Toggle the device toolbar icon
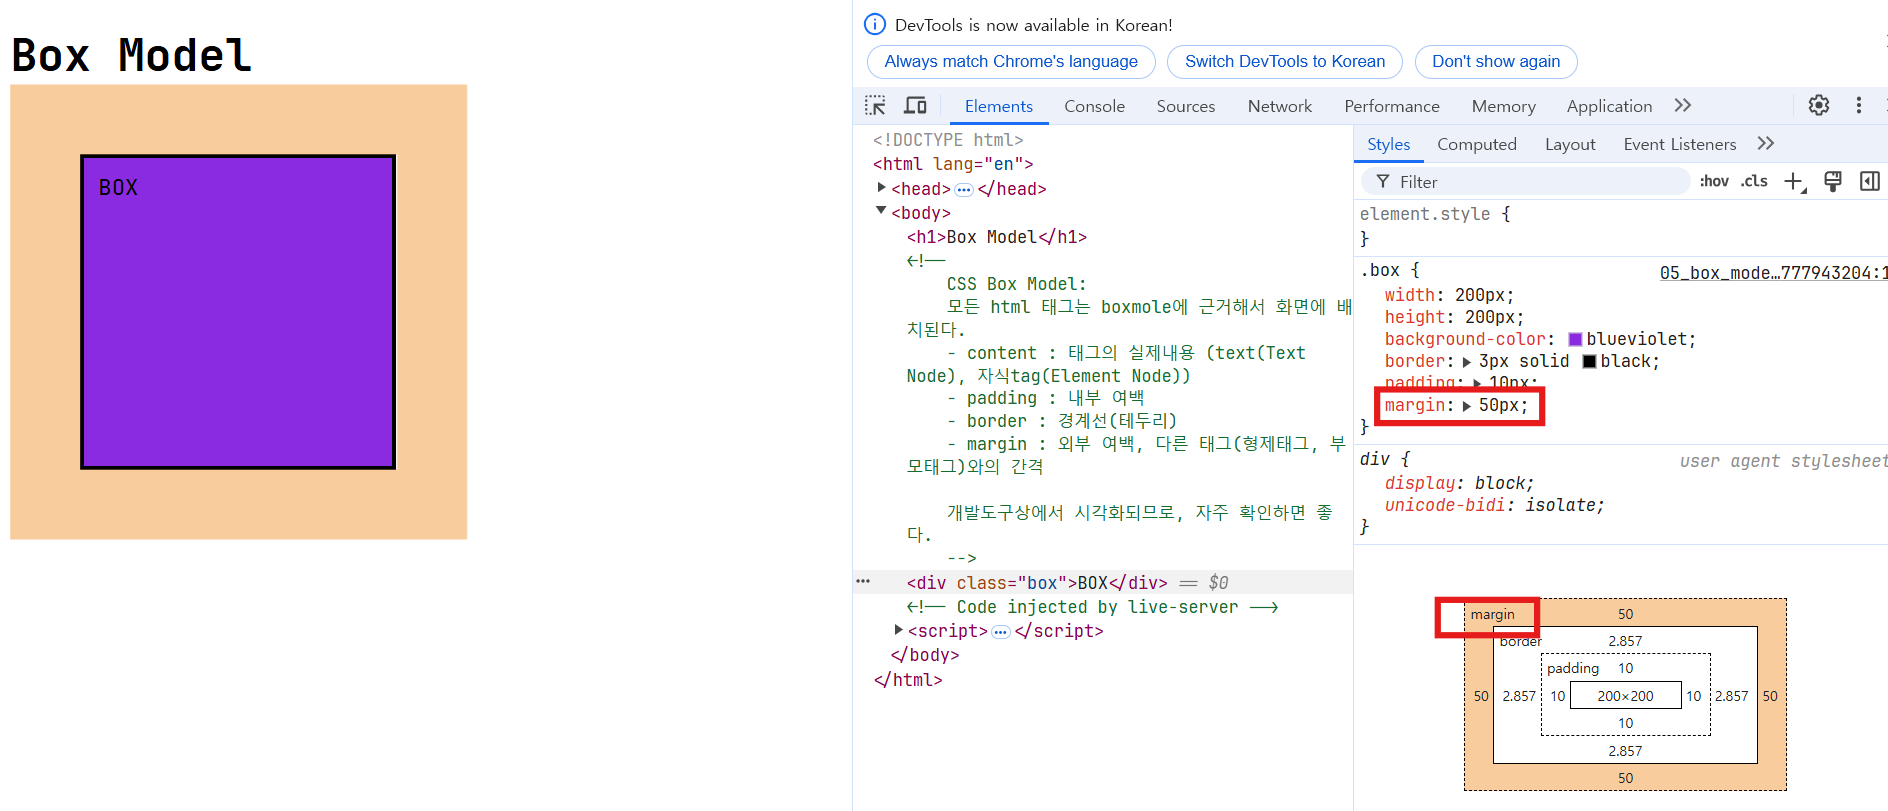The width and height of the screenshot is (1888, 811). tap(915, 106)
